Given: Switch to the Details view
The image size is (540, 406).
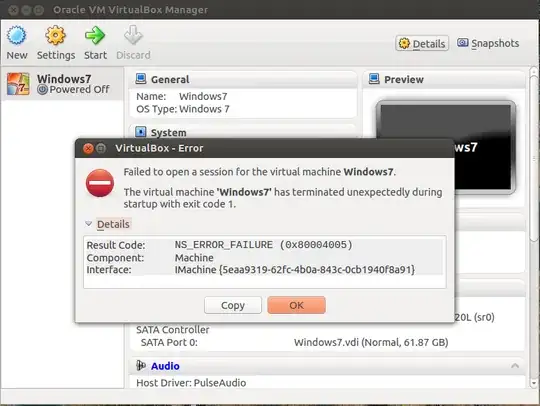Looking at the screenshot, I should [422, 43].
